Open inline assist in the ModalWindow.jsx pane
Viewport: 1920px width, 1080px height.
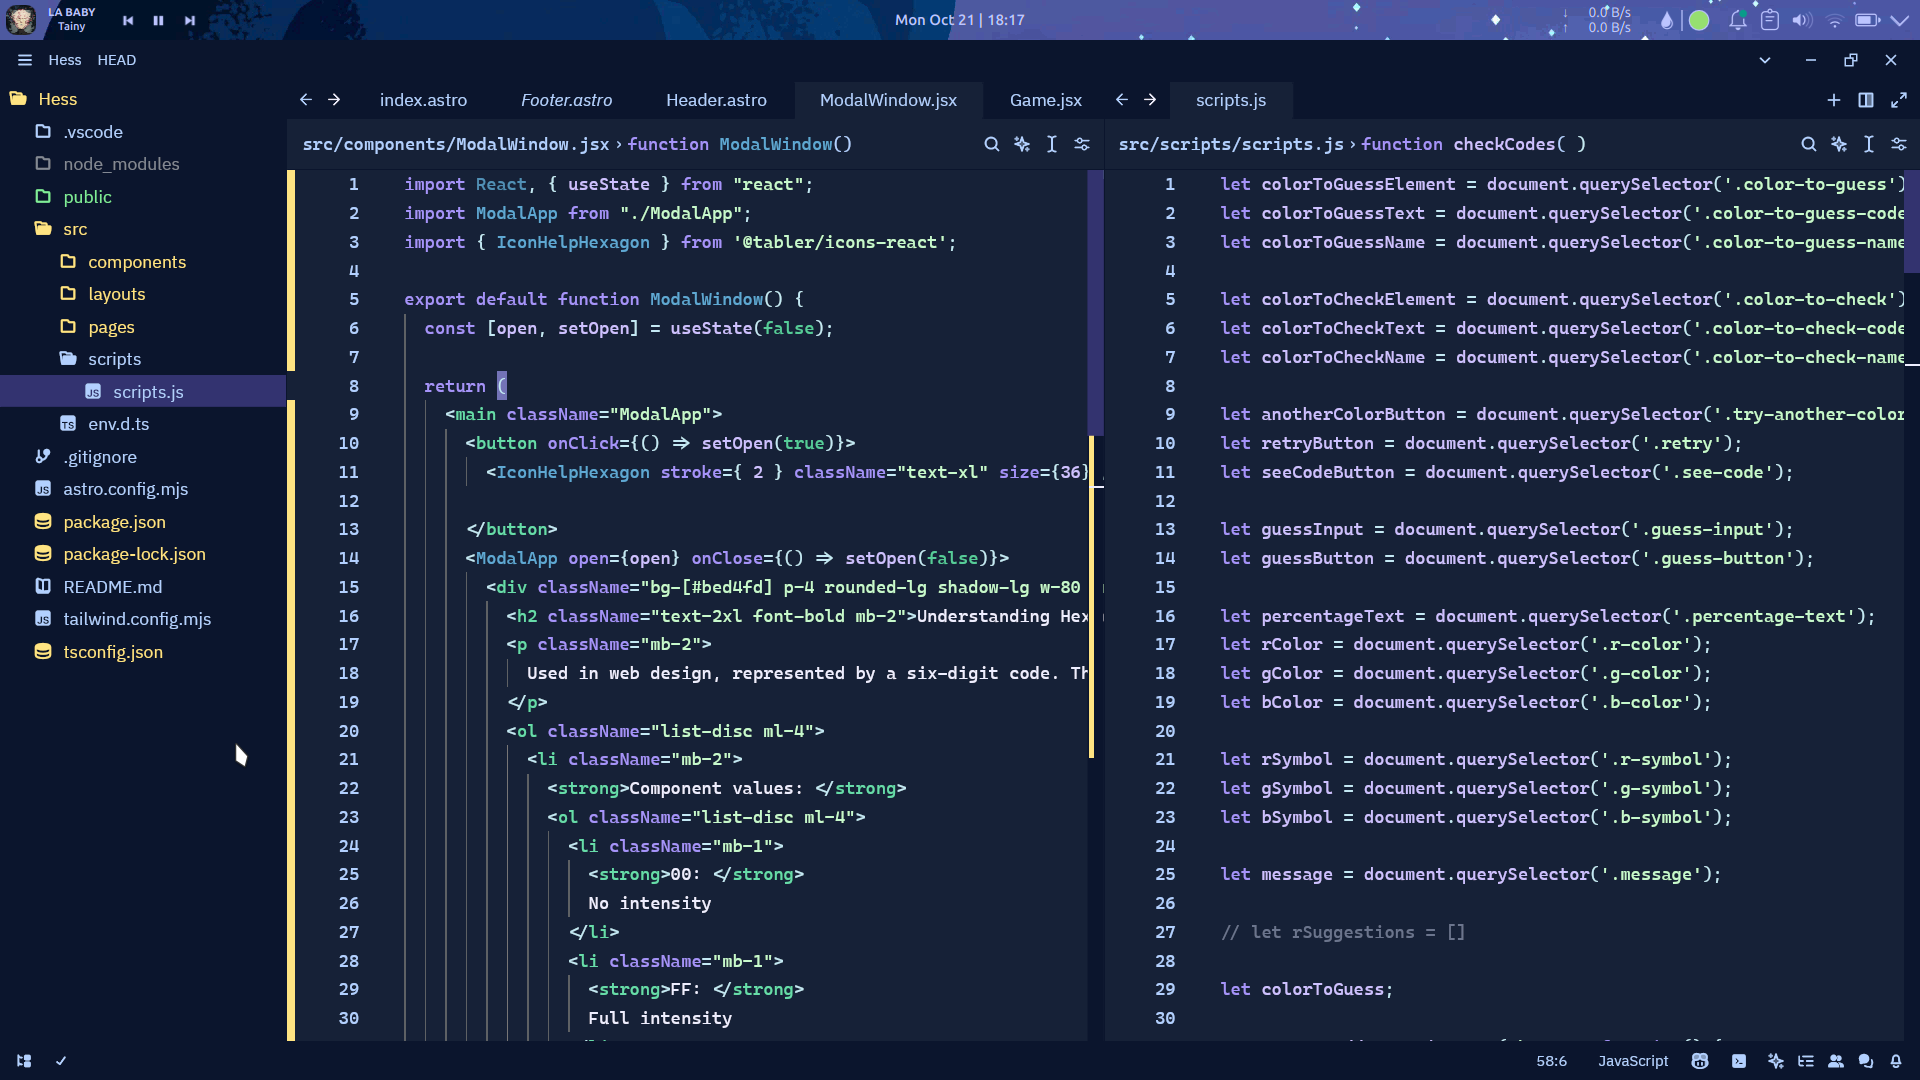click(x=1021, y=144)
